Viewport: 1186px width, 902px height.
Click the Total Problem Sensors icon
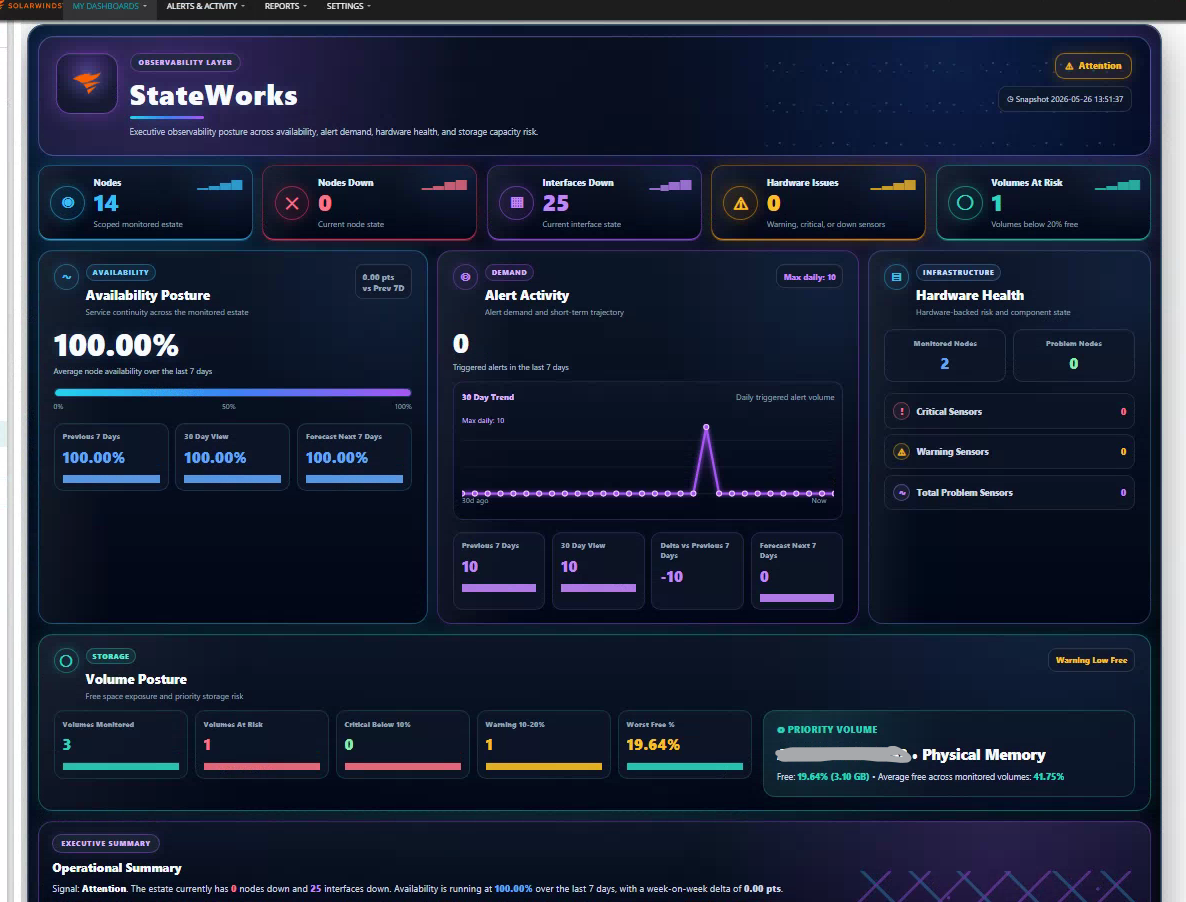[x=901, y=492]
